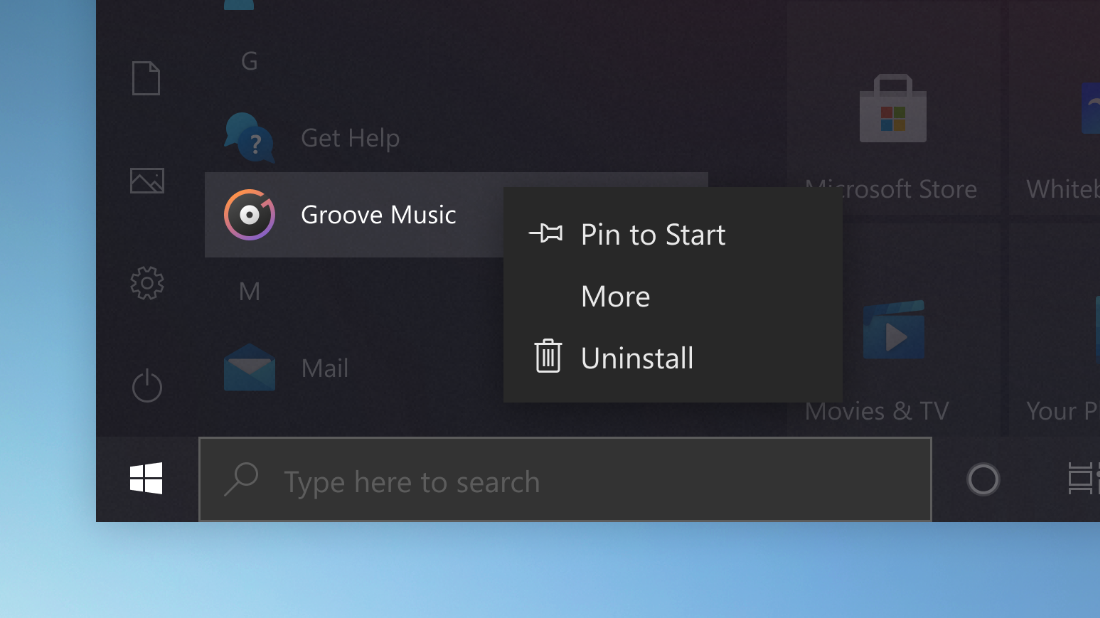Click the Power icon in Start sidebar
This screenshot has height=618, width=1100.
coord(147,385)
